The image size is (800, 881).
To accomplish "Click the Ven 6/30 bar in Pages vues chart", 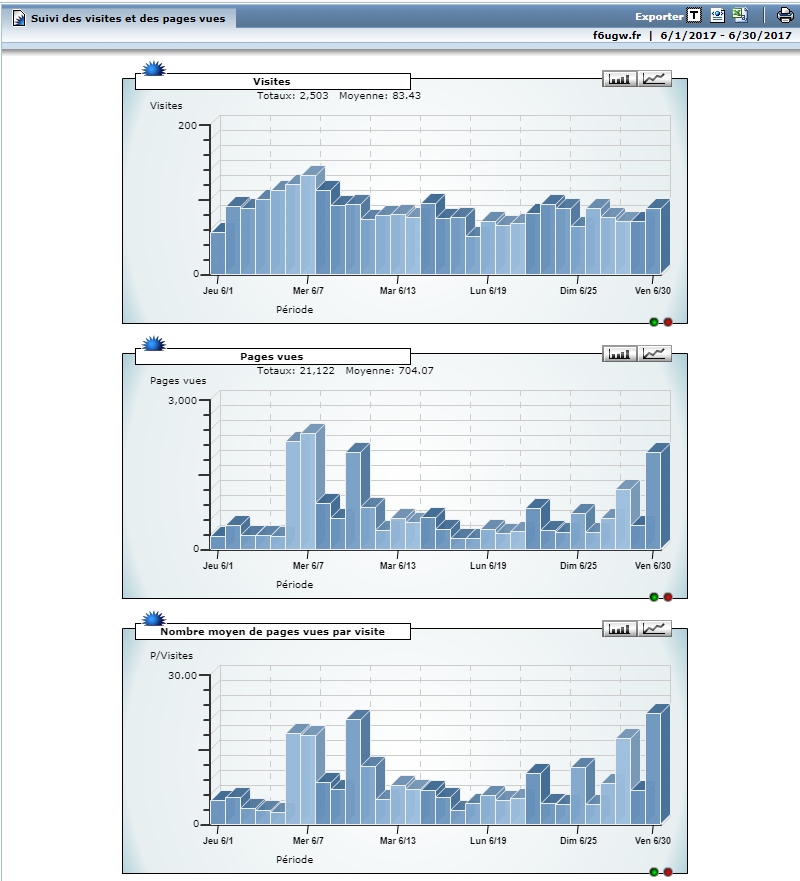I will tap(653, 501).
